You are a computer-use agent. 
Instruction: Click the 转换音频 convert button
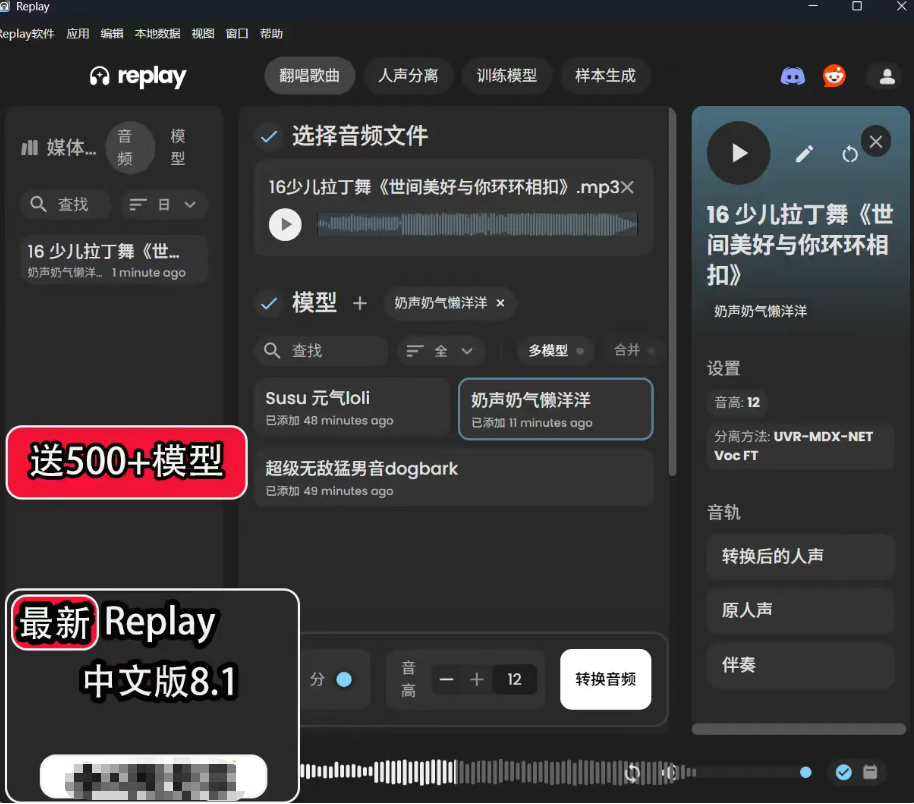605,680
